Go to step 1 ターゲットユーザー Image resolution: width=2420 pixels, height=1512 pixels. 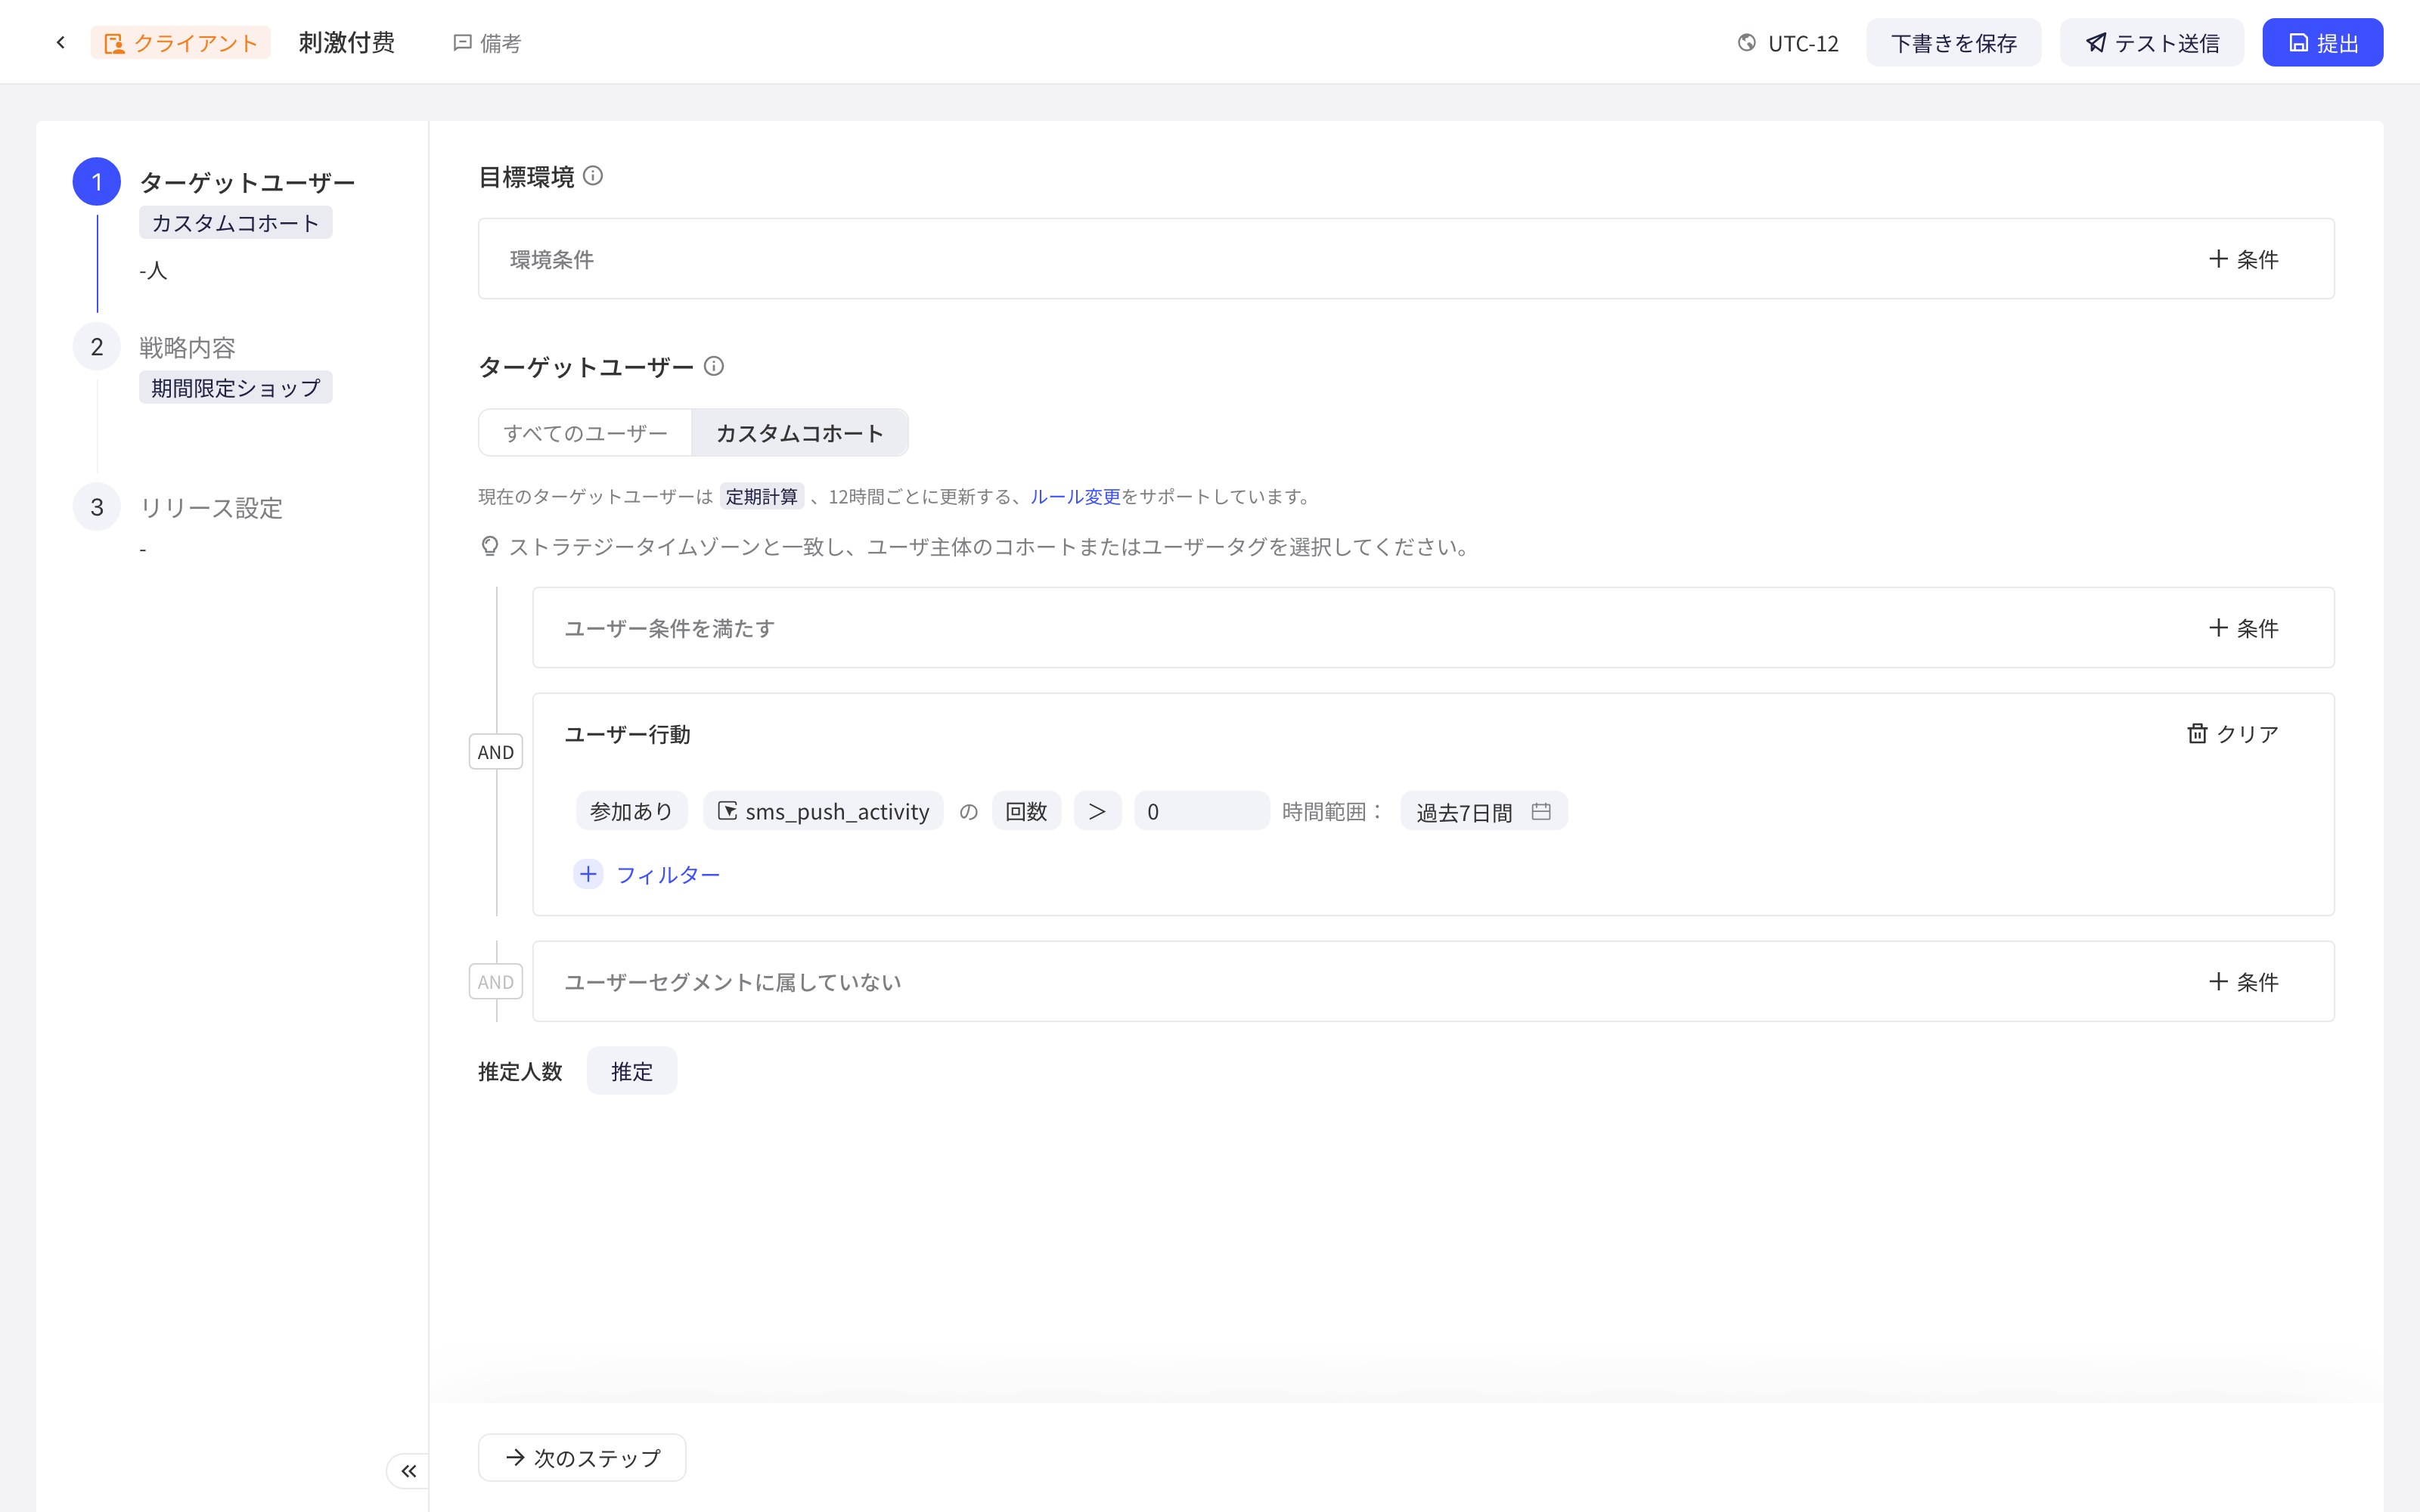(x=247, y=183)
